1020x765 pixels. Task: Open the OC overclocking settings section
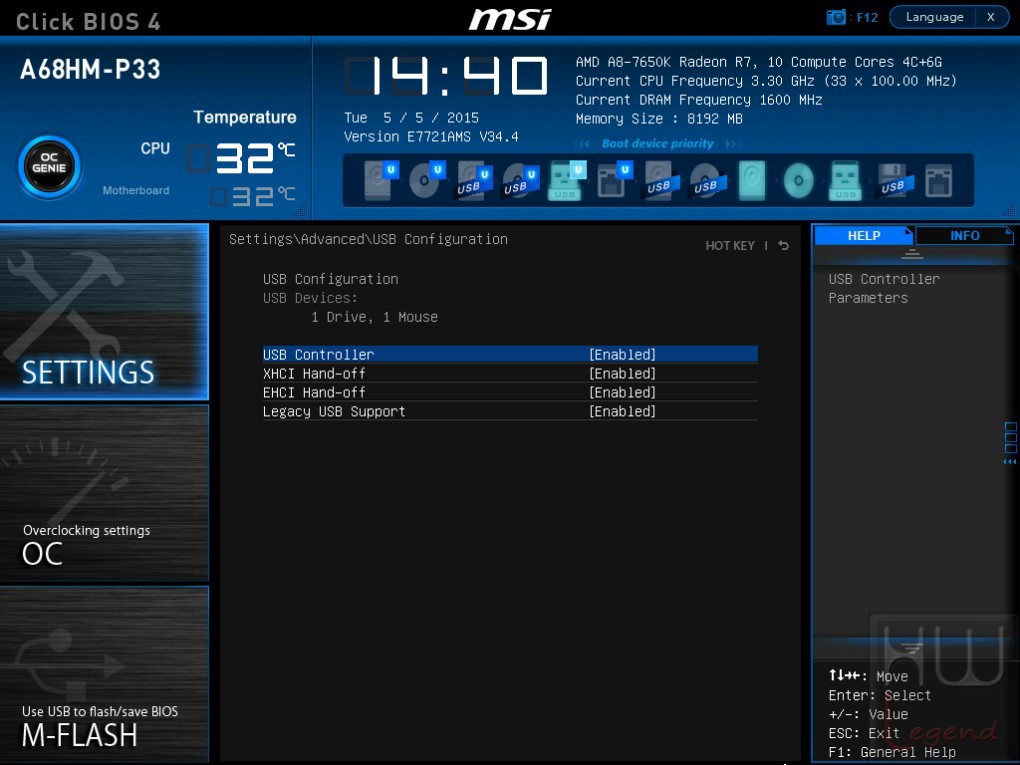[x=104, y=493]
